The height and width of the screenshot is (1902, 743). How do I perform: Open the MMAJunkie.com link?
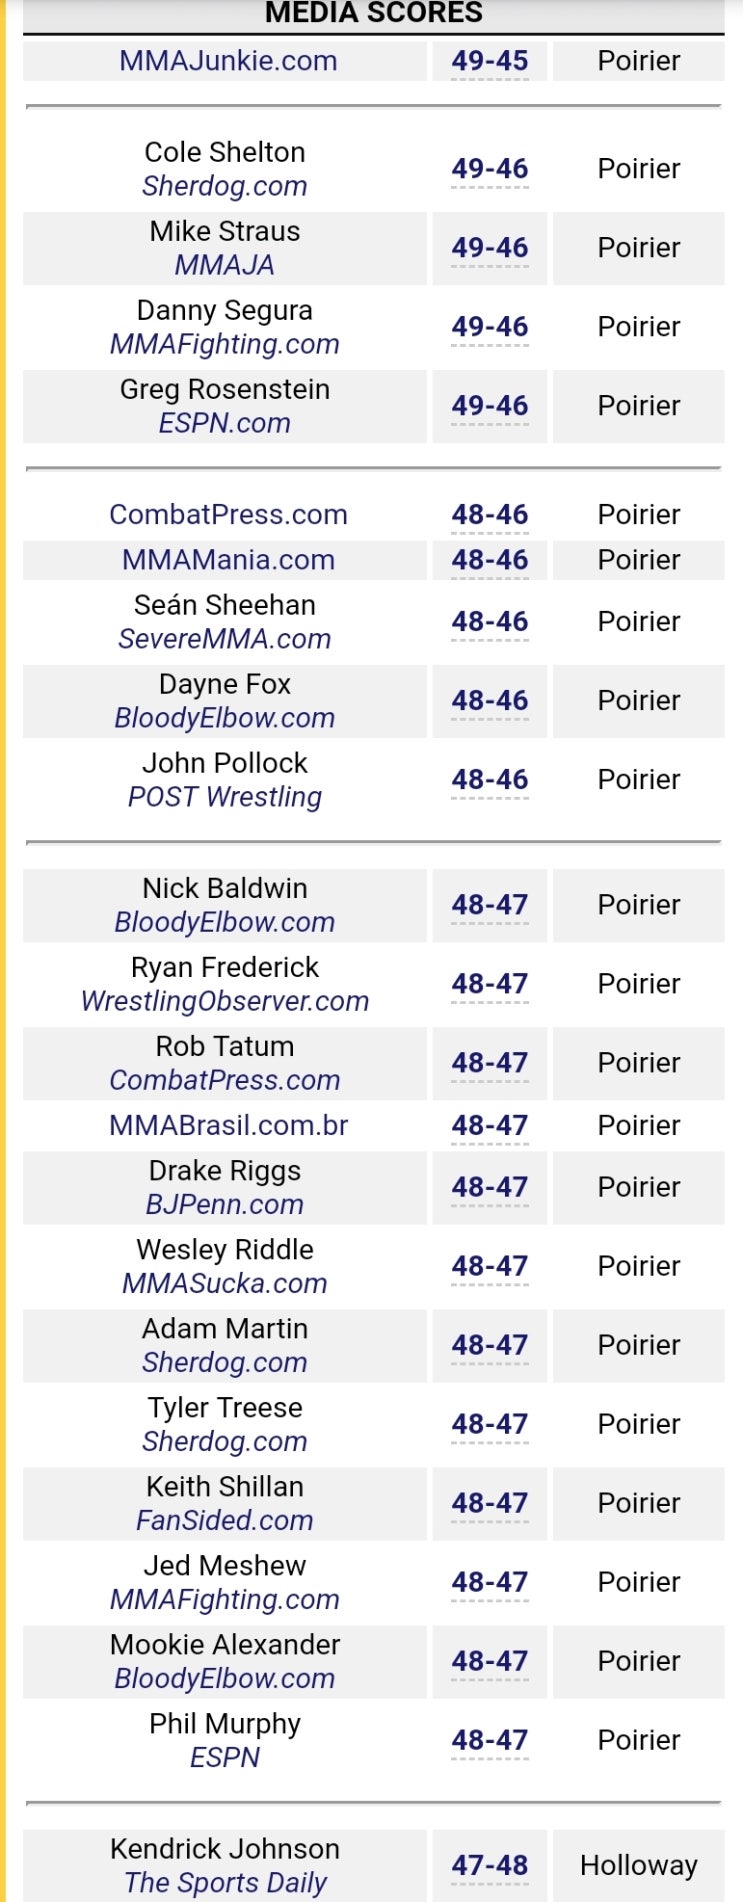[228, 61]
